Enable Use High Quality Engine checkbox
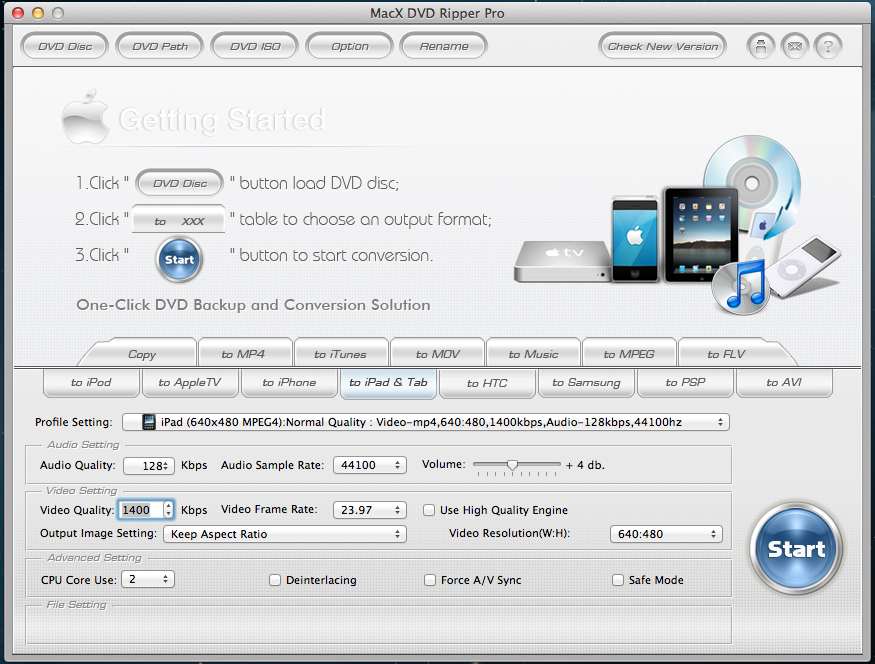 pos(429,510)
